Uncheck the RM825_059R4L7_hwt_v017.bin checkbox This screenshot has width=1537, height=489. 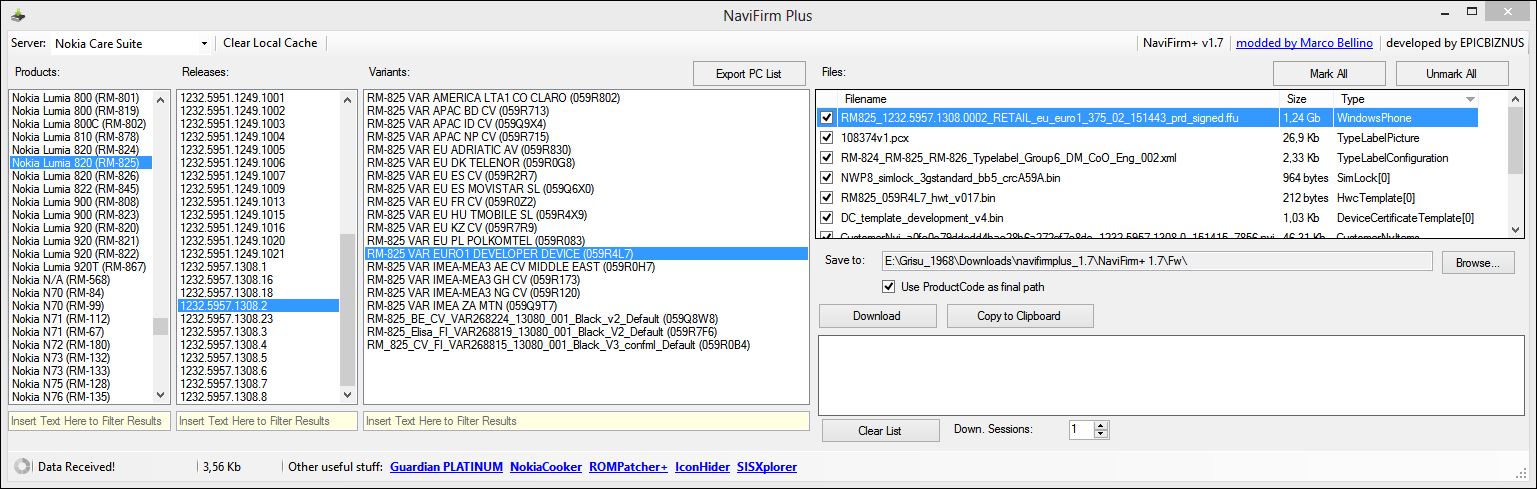[826, 198]
